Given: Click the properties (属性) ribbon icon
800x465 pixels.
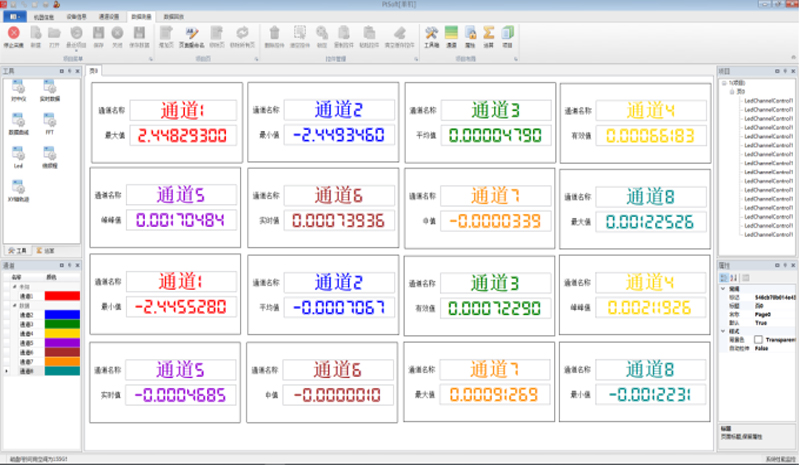Looking at the screenshot, I should [x=470, y=36].
